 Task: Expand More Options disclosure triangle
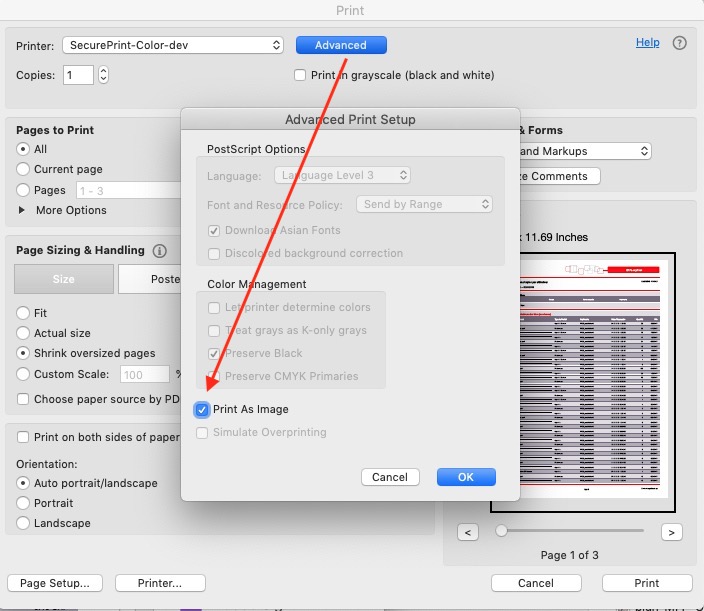click(x=24, y=210)
